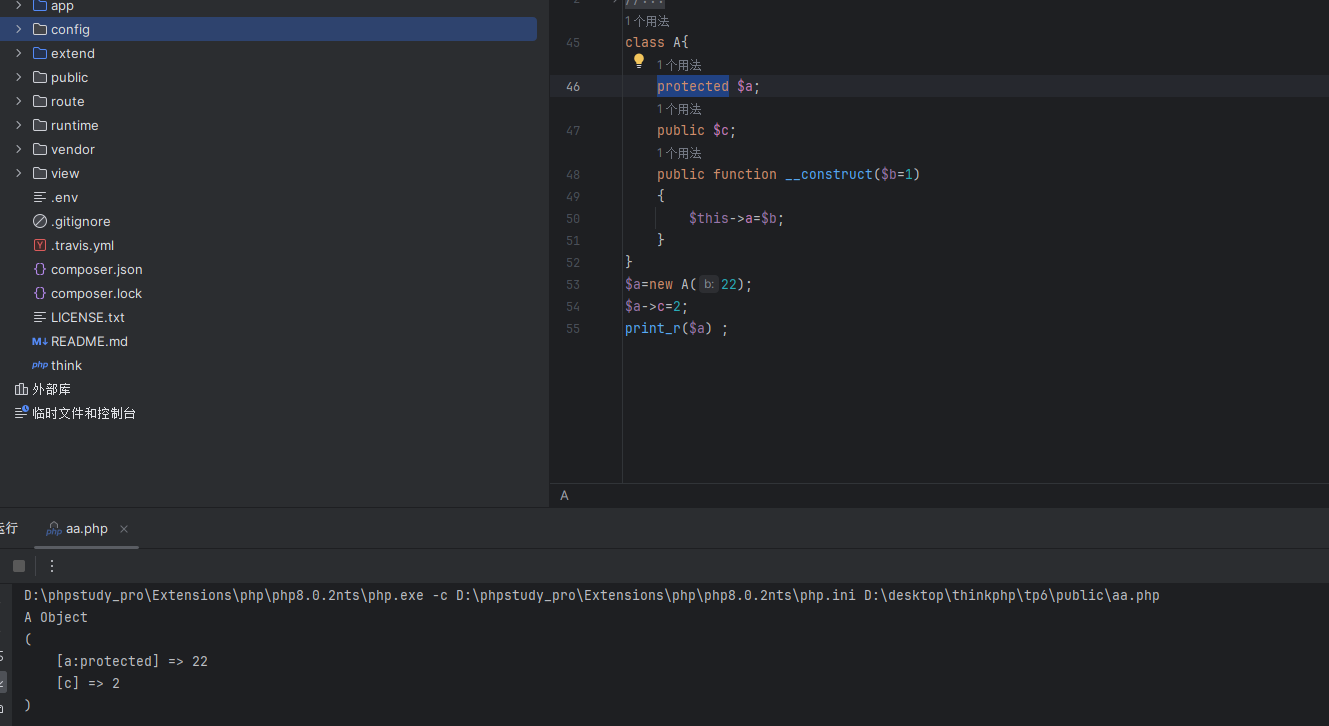This screenshot has height=726, width=1329.
Task: Click the '[c] => 2' output line
Action: point(88,683)
